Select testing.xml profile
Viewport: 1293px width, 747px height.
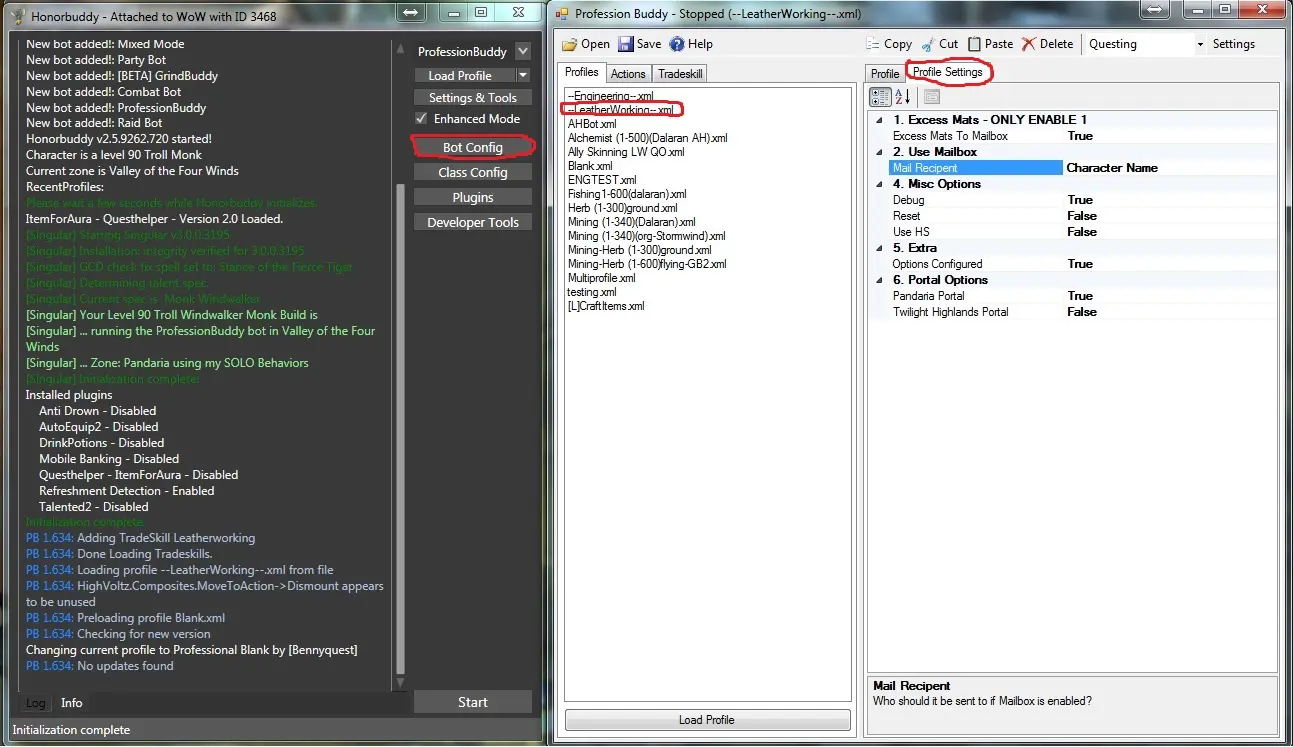click(592, 292)
